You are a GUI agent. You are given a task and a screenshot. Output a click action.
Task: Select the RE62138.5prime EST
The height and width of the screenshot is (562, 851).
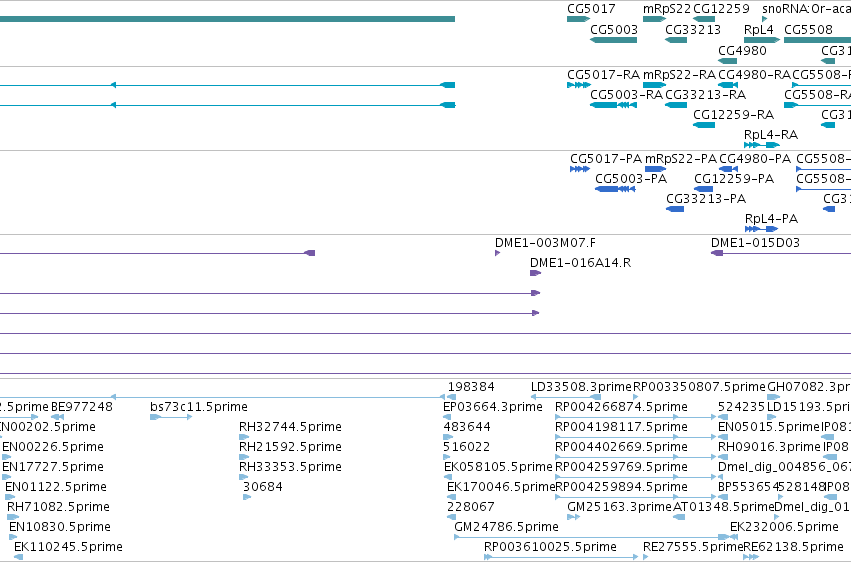pos(751,557)
